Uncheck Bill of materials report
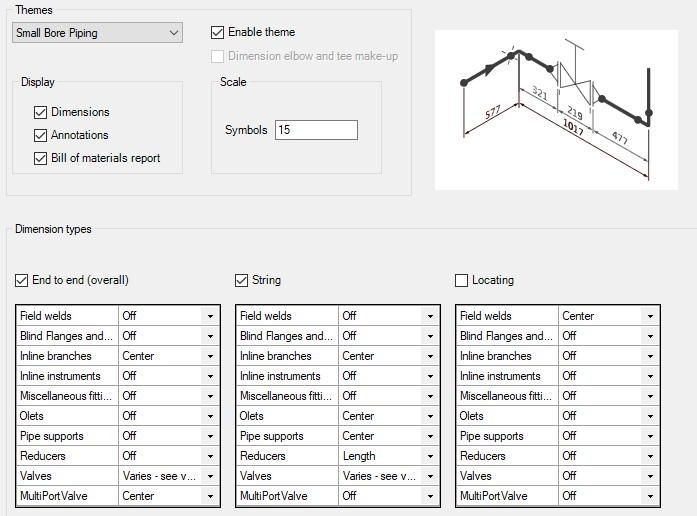697x516 pixels. point(41,158)
